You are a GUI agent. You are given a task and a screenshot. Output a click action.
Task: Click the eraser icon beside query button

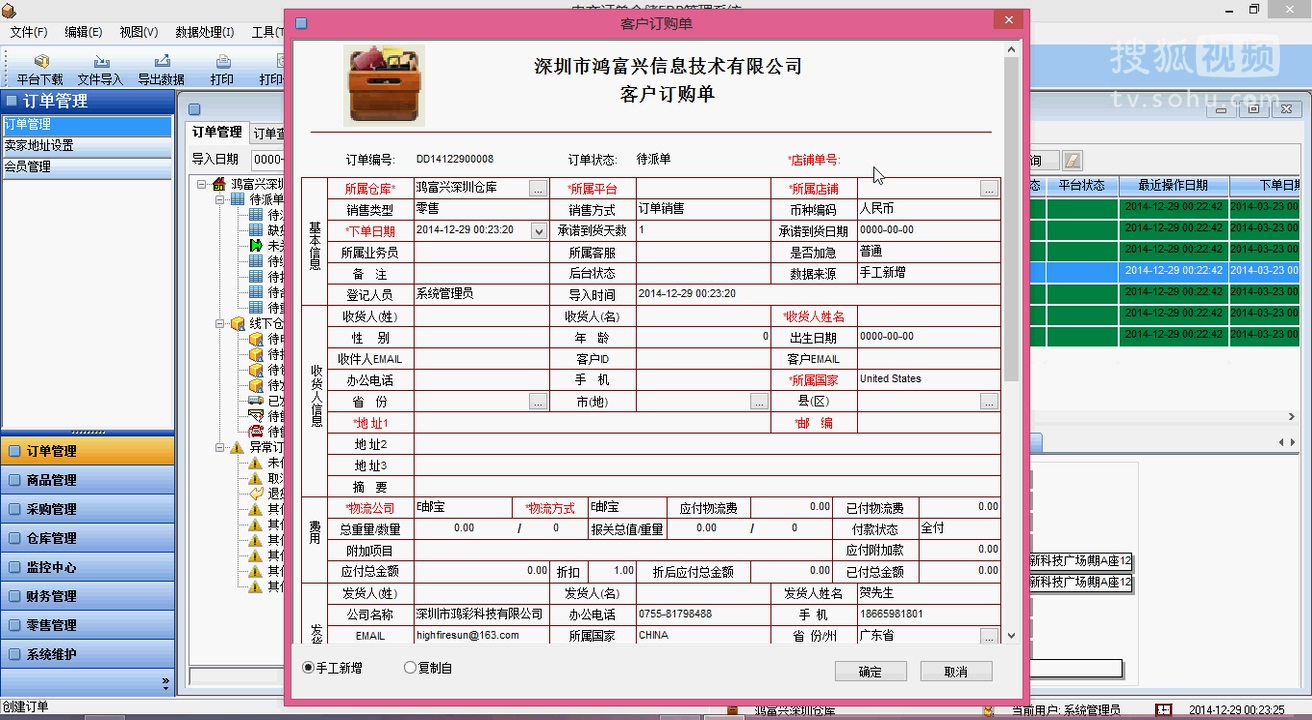pos(1072,160)
